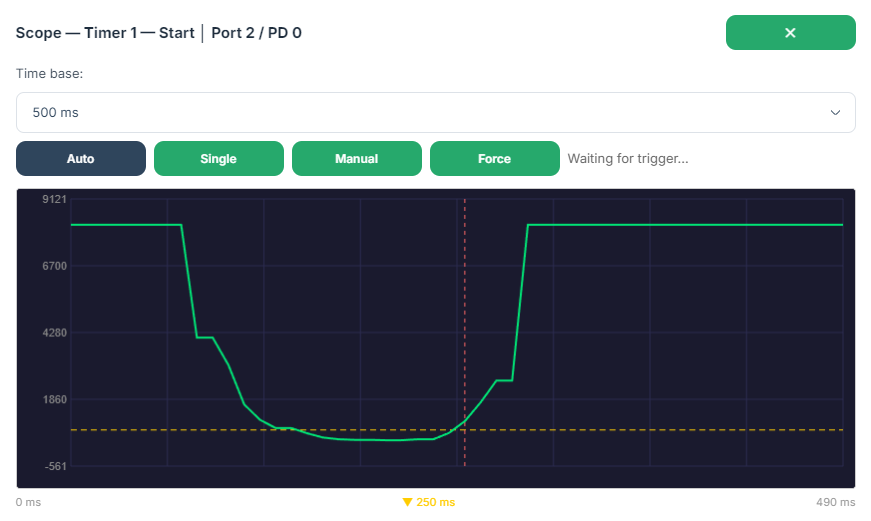Select Manual trigger mode
871x521 pixels.
pos(356,158)
